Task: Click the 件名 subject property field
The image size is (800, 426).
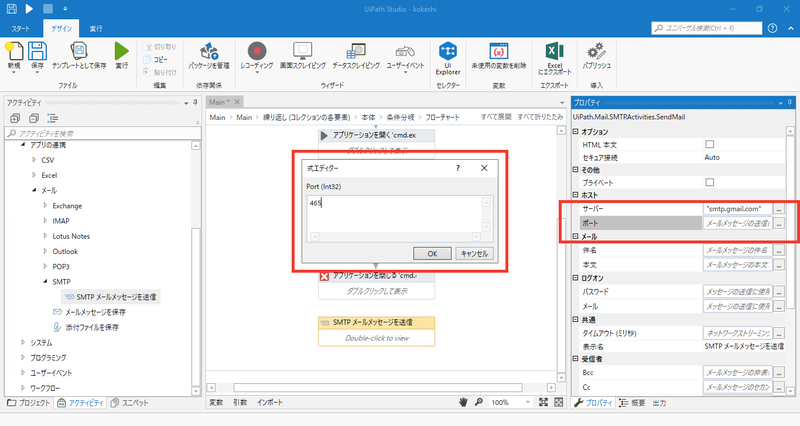Action: [737, 250]
